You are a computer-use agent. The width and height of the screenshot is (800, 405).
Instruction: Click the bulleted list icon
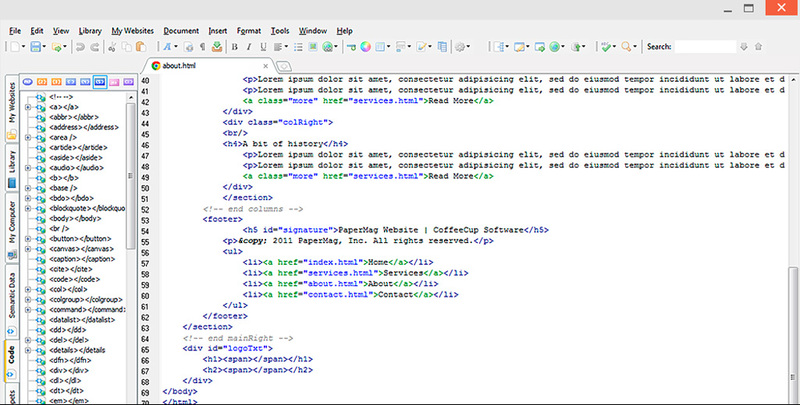pos(298,47)
